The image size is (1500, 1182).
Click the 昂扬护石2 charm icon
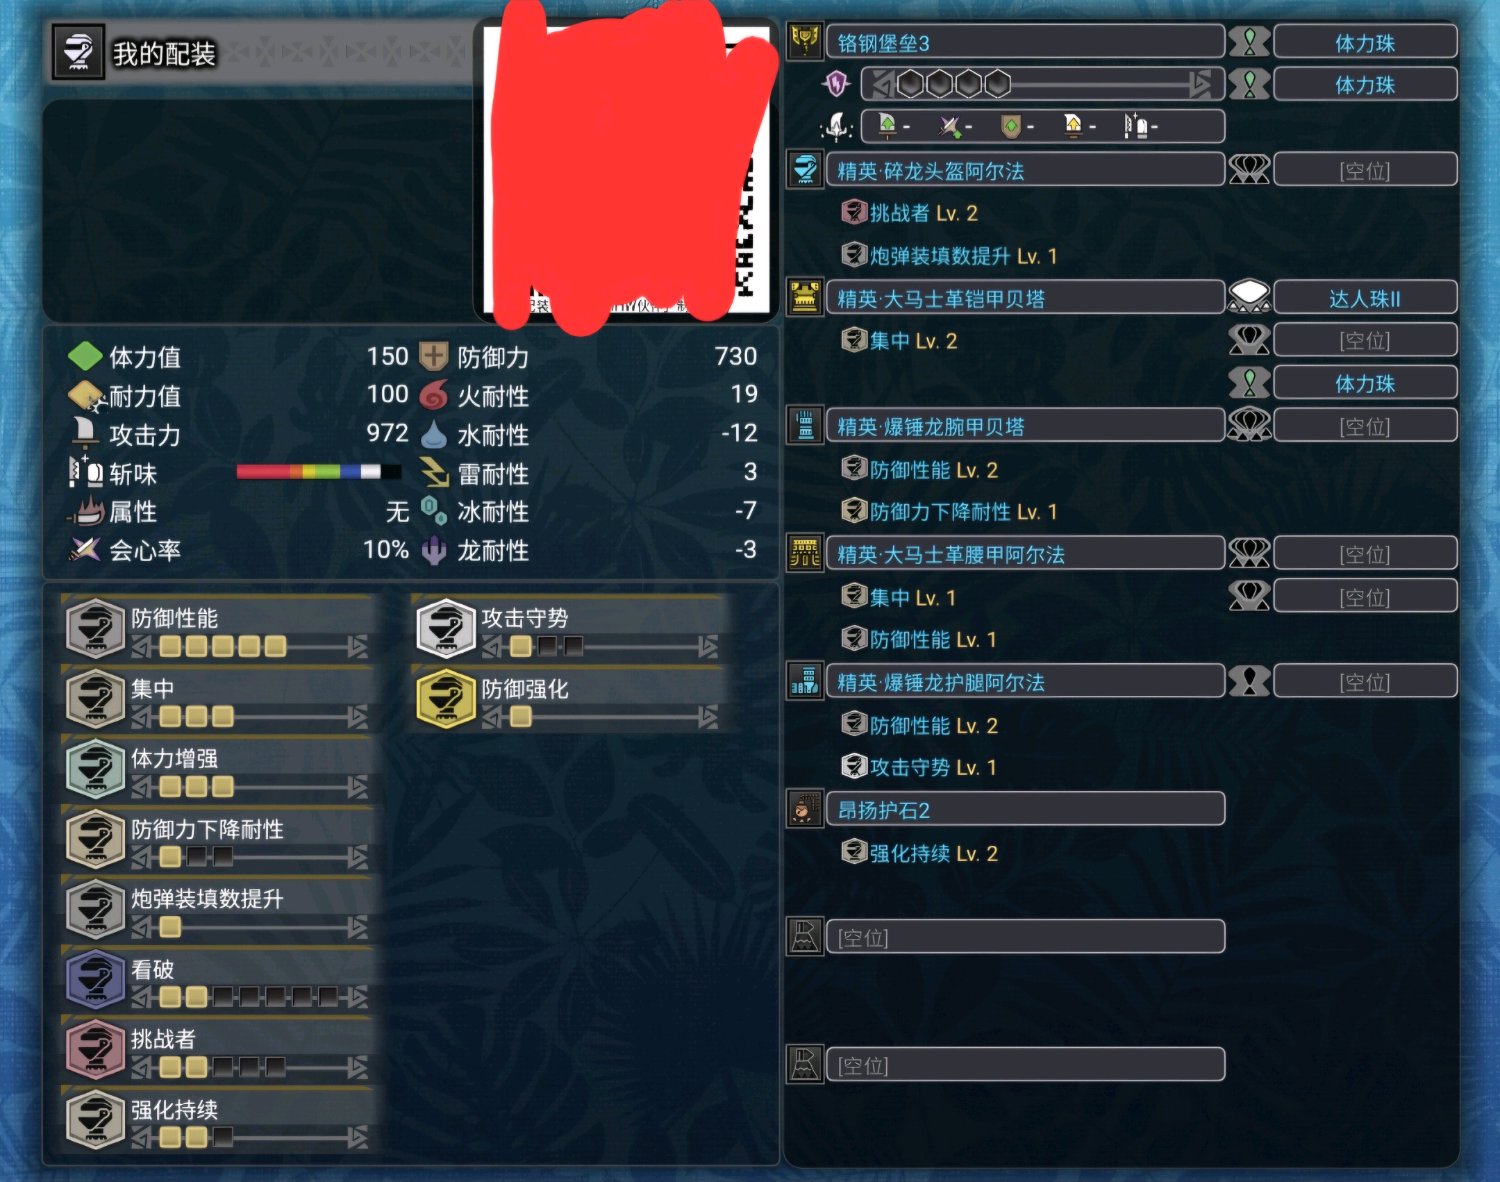tap(805, 810)
